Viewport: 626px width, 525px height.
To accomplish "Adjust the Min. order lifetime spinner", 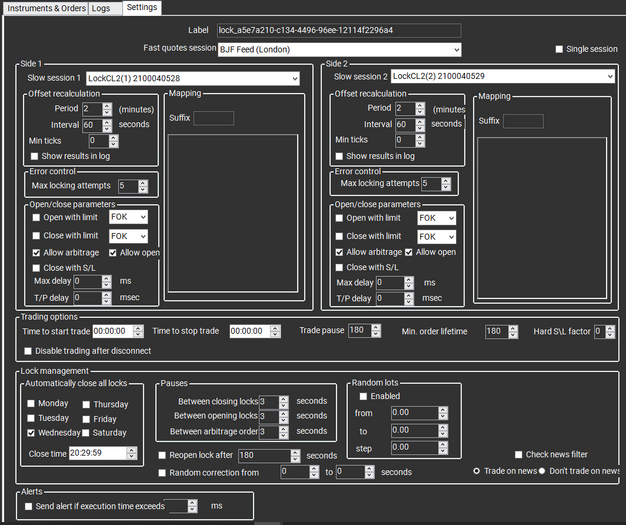I will pos(502,331).
